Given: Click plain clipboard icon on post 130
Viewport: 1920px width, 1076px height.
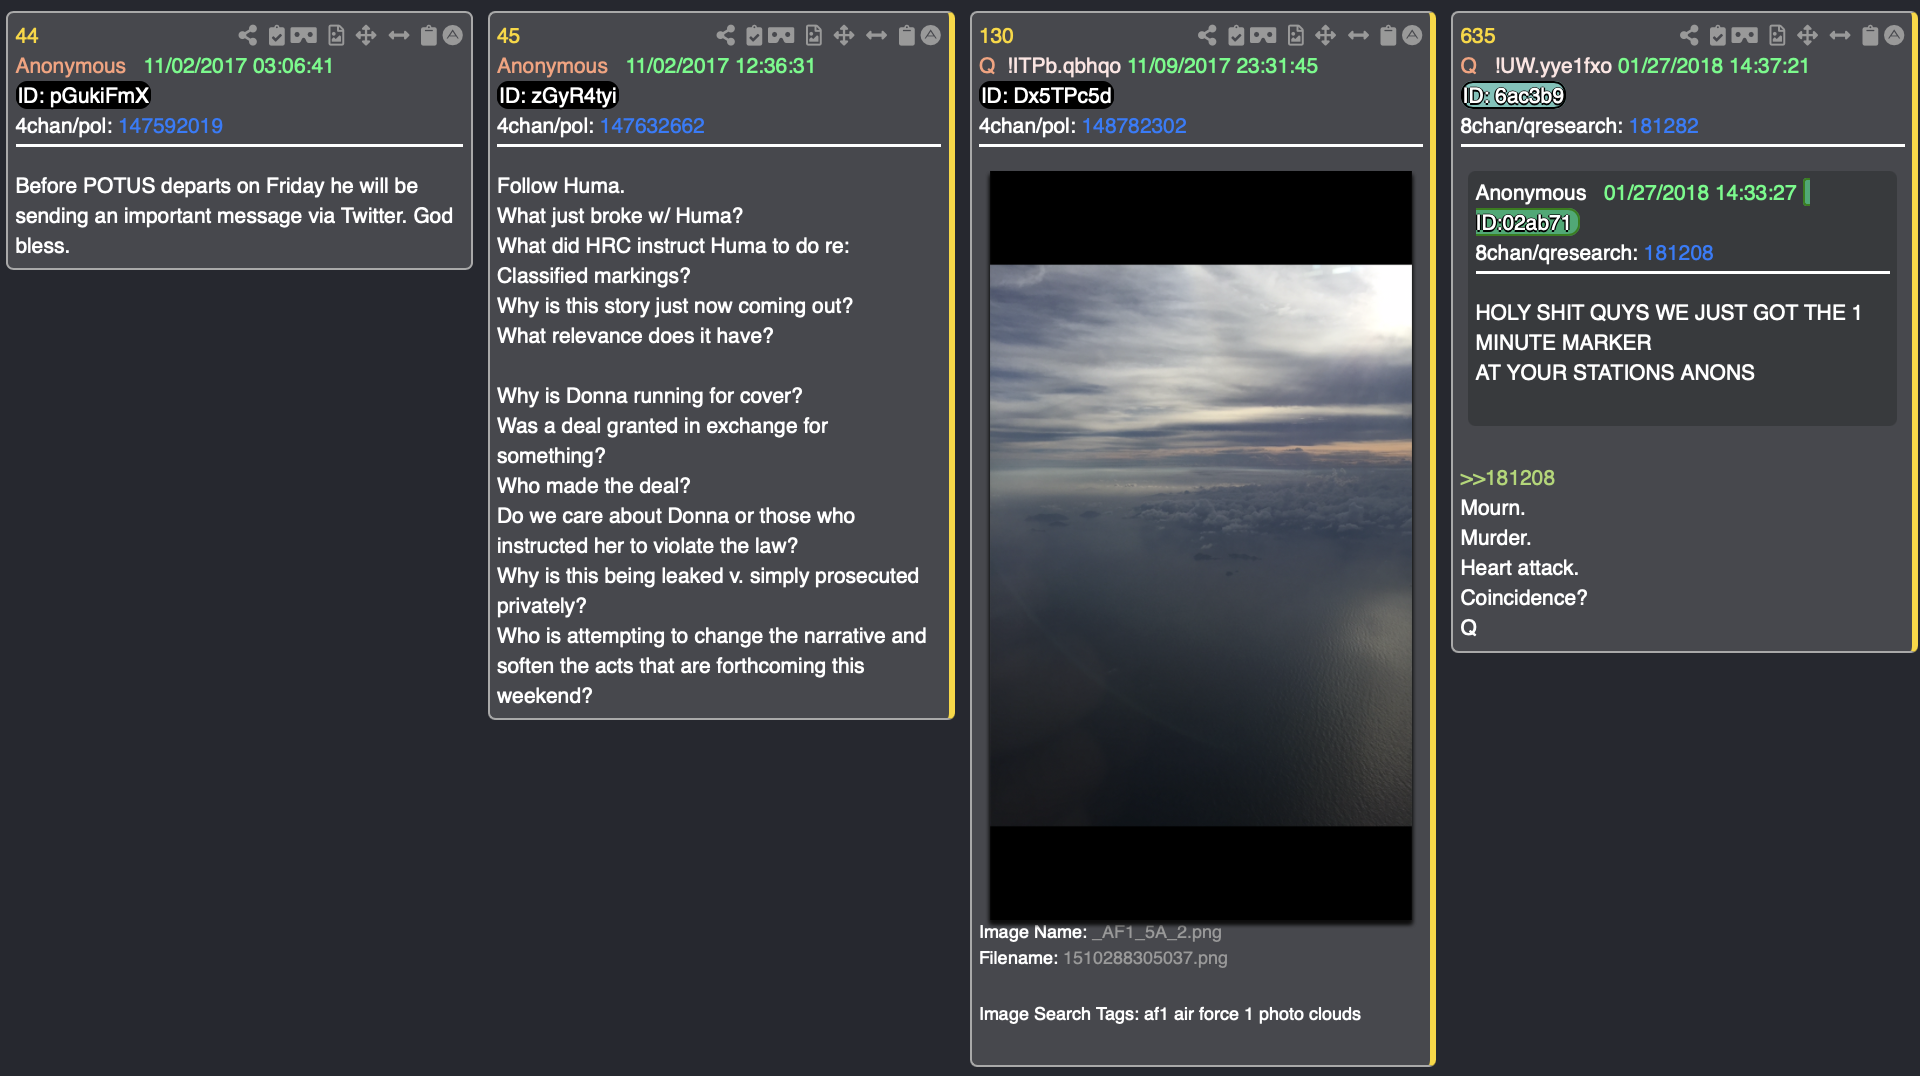Looking at the screenshot, I should click(1388, 36).
